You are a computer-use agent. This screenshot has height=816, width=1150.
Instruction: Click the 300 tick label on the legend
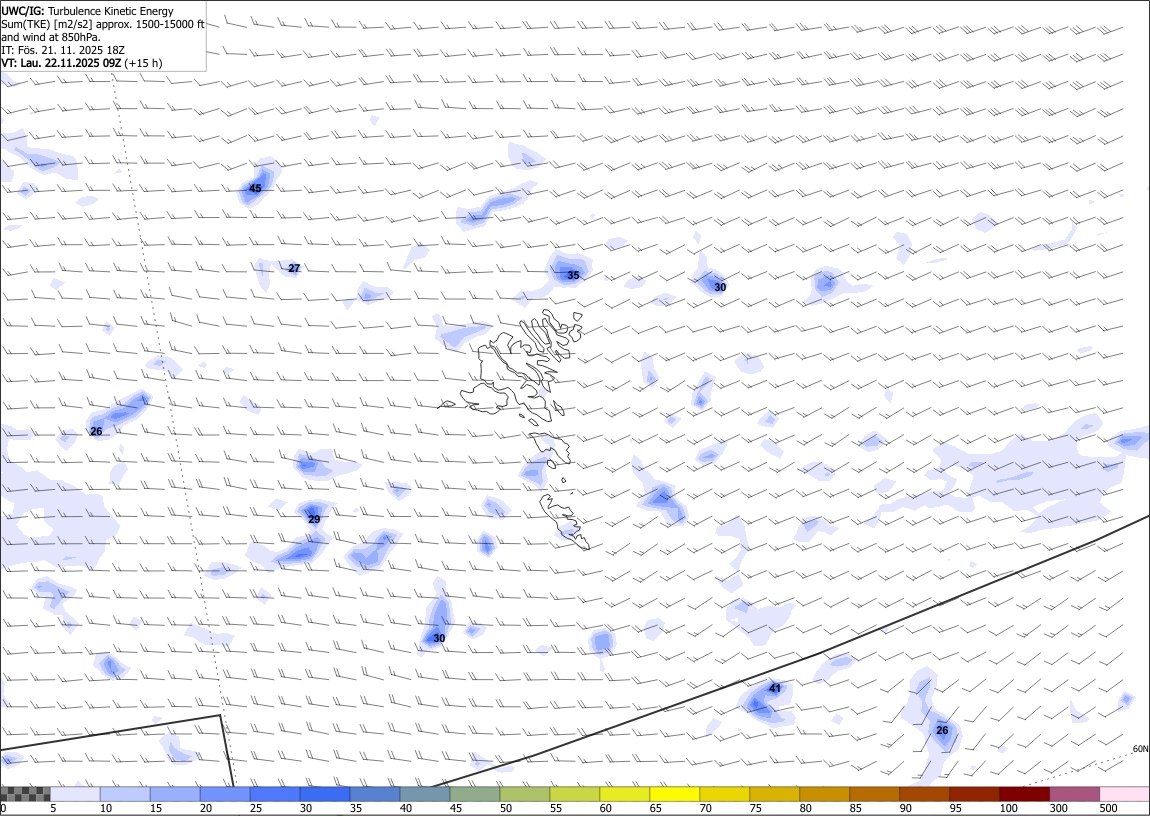coord(1058,808)
